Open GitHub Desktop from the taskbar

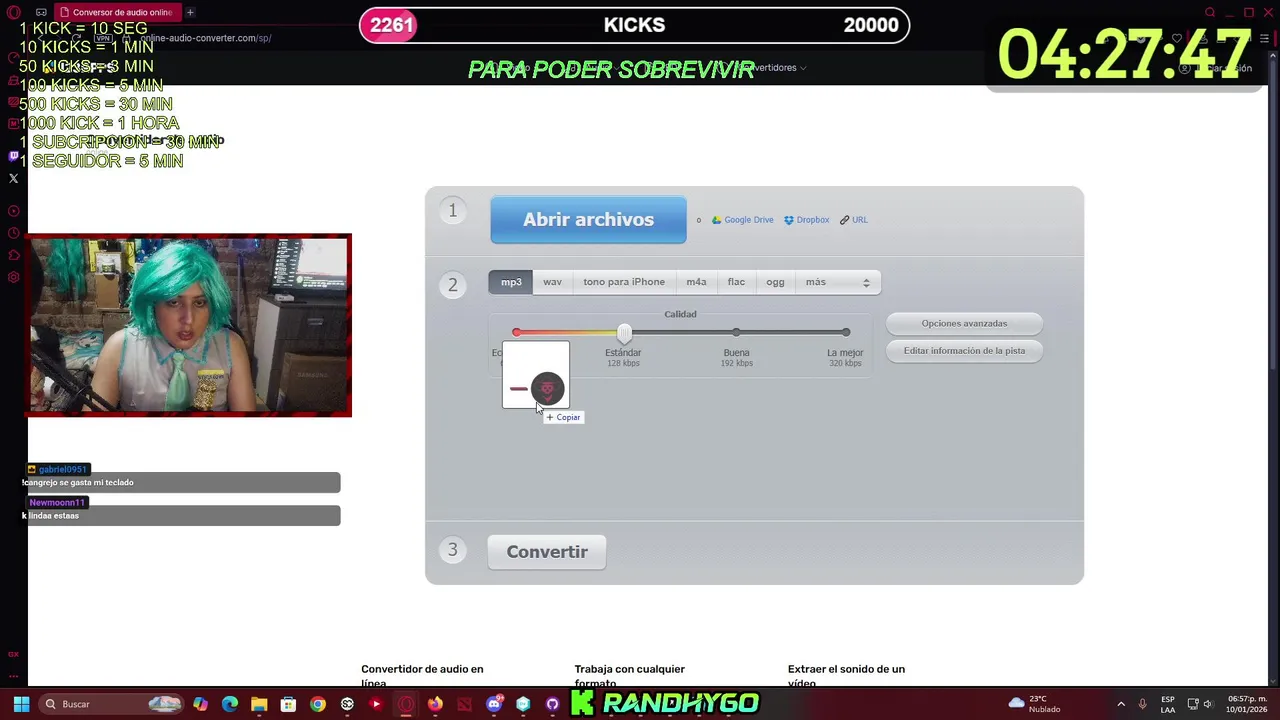click(x=552, y=704)
